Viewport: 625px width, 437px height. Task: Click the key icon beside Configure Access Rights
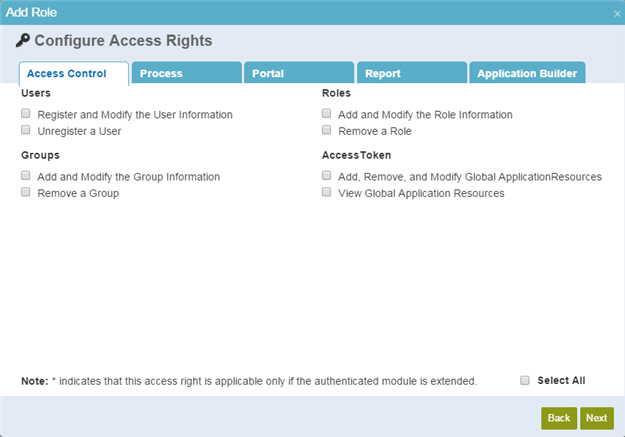23,40
